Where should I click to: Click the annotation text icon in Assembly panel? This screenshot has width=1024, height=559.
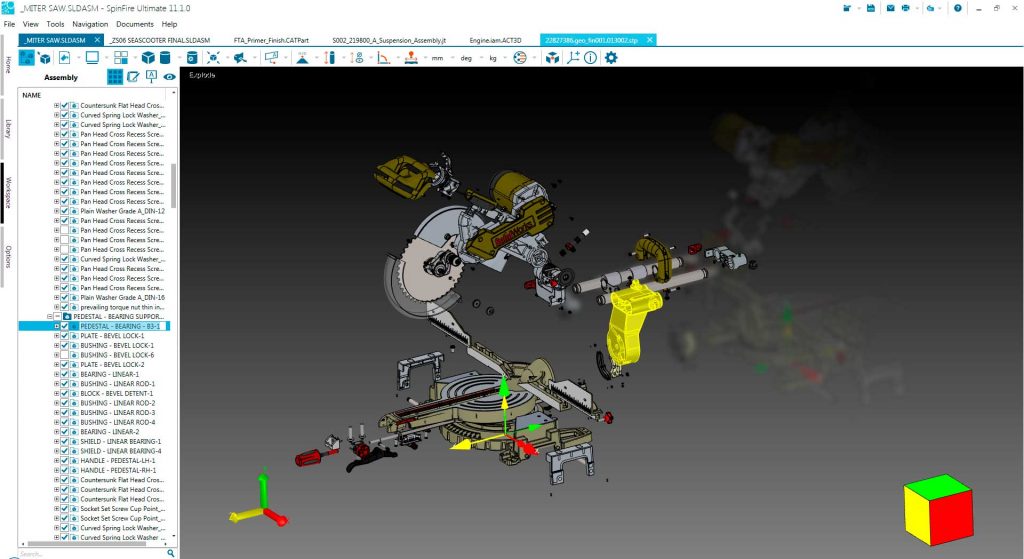[x=152, y=77]
